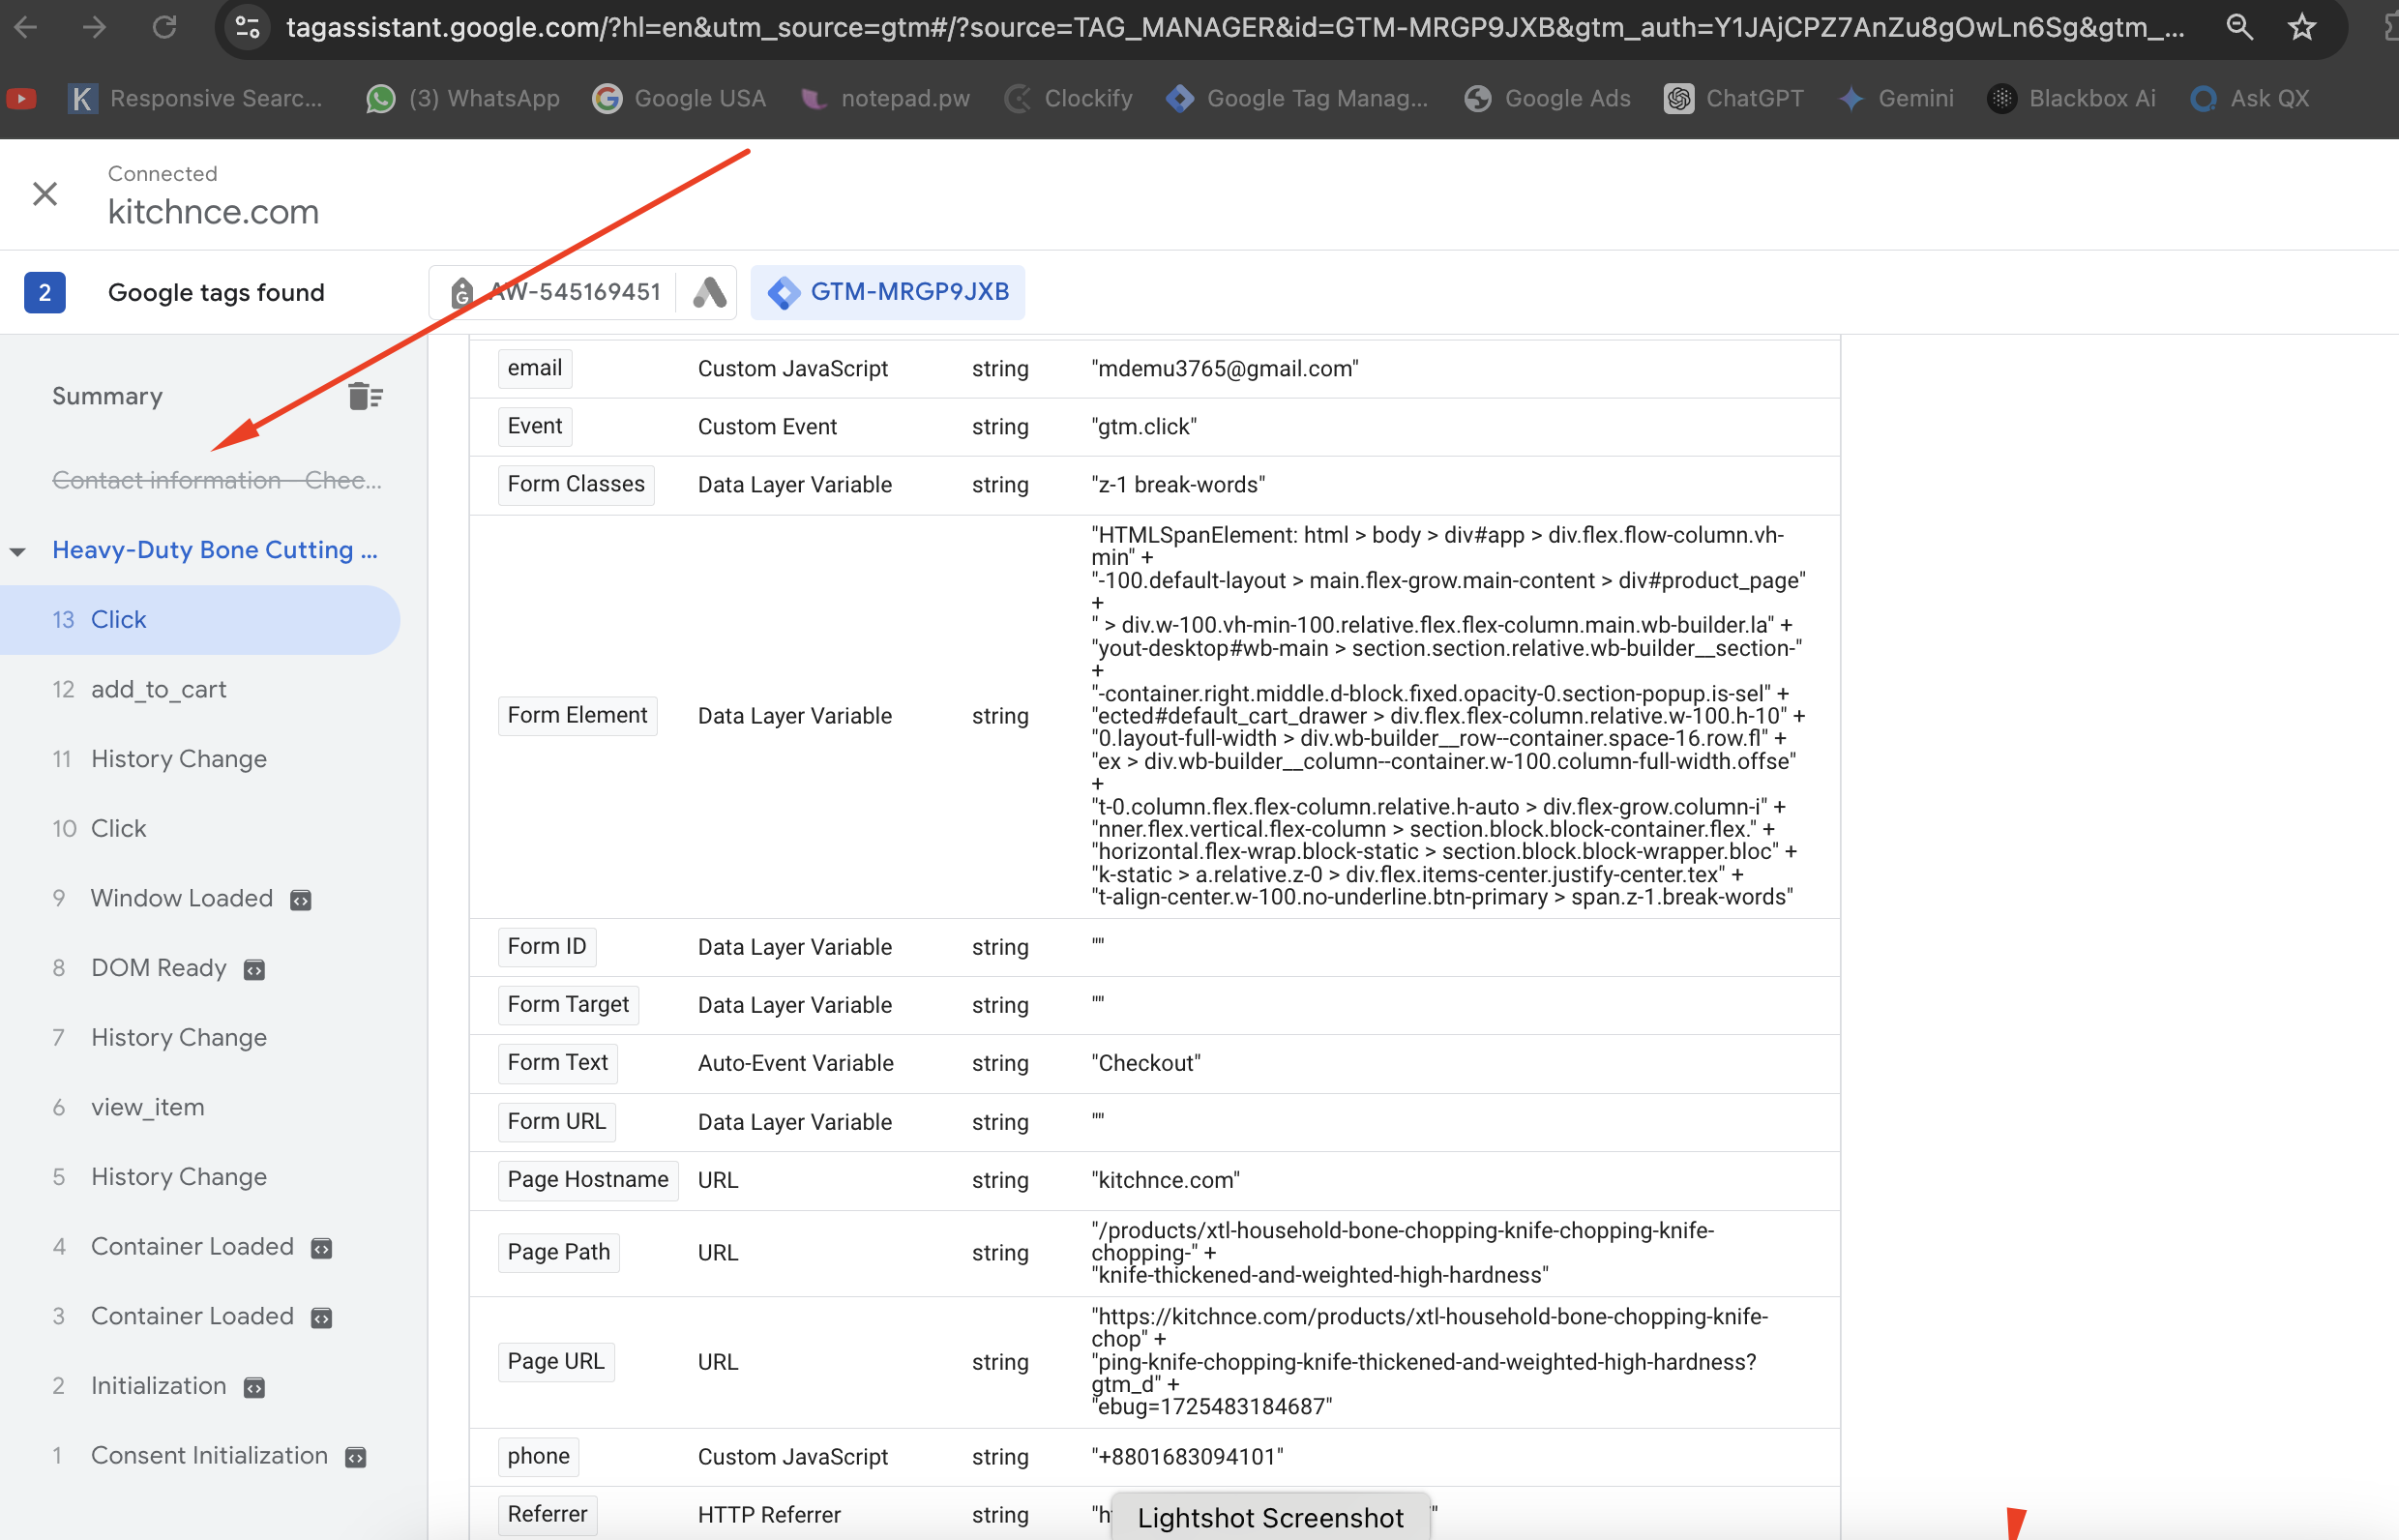Click the "Checkout" Form Text value
The image size is (2399, 1540).
click(1146, 1064)
